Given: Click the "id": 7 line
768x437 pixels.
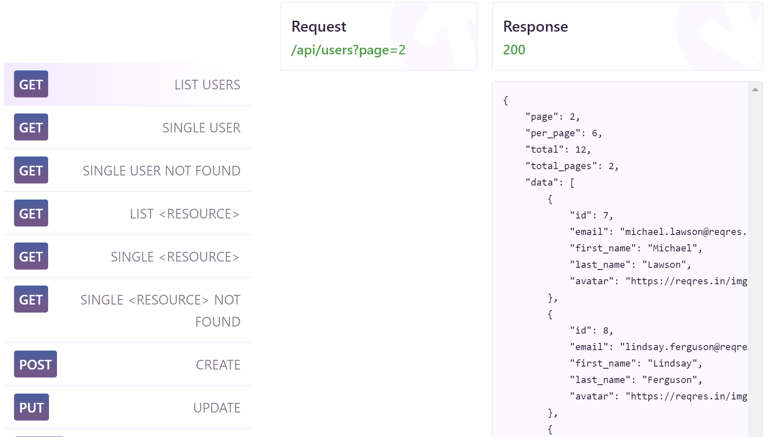Looking at the screenshot, I should pos(591,215).
